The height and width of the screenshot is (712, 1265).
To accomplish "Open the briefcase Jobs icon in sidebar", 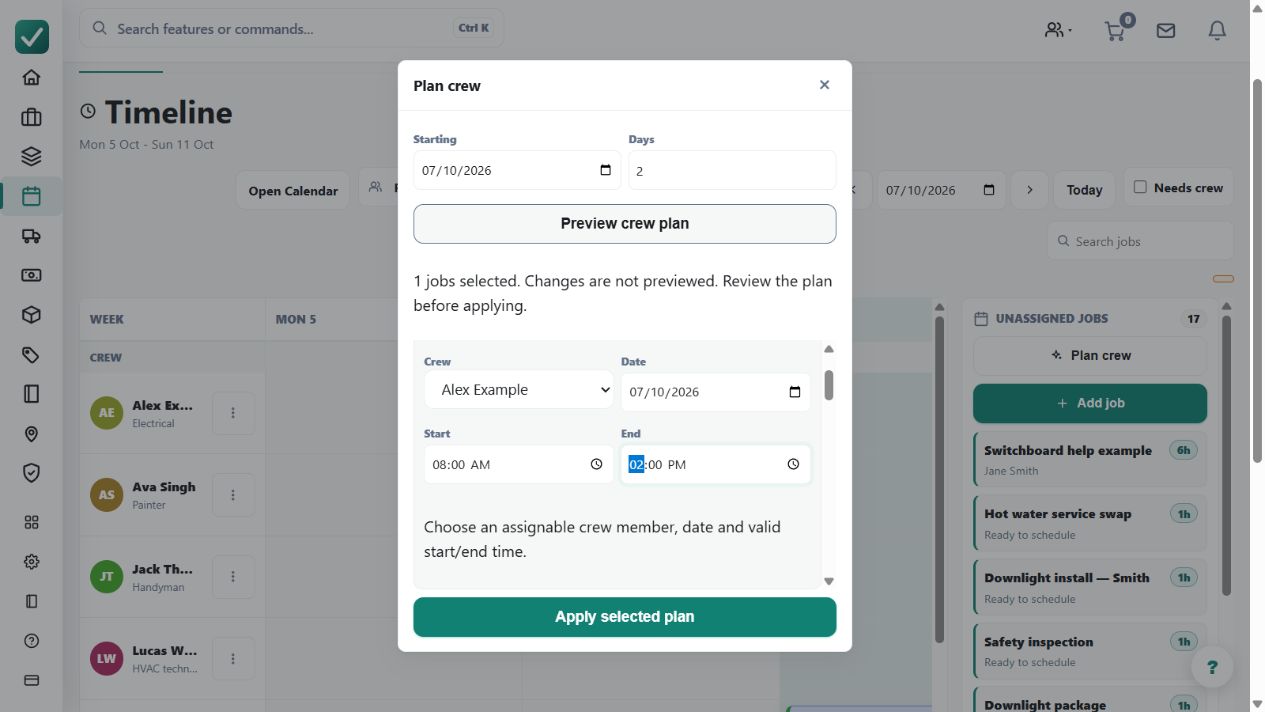I will 31,117.
